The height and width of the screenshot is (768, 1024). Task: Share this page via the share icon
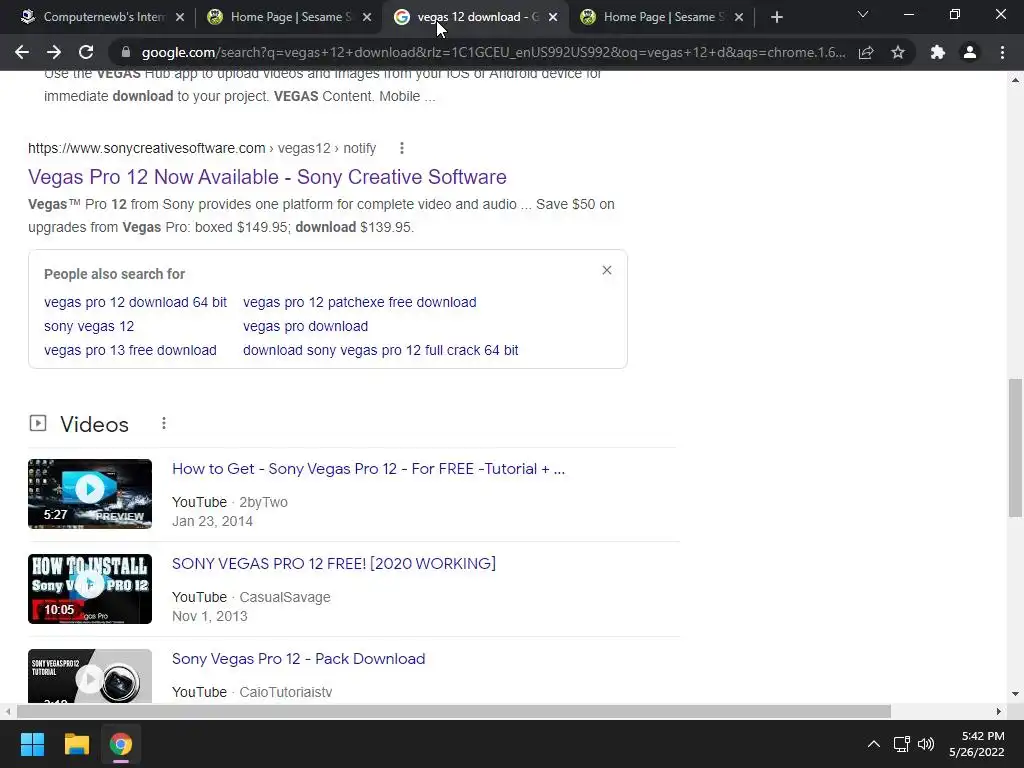(866, 52)
